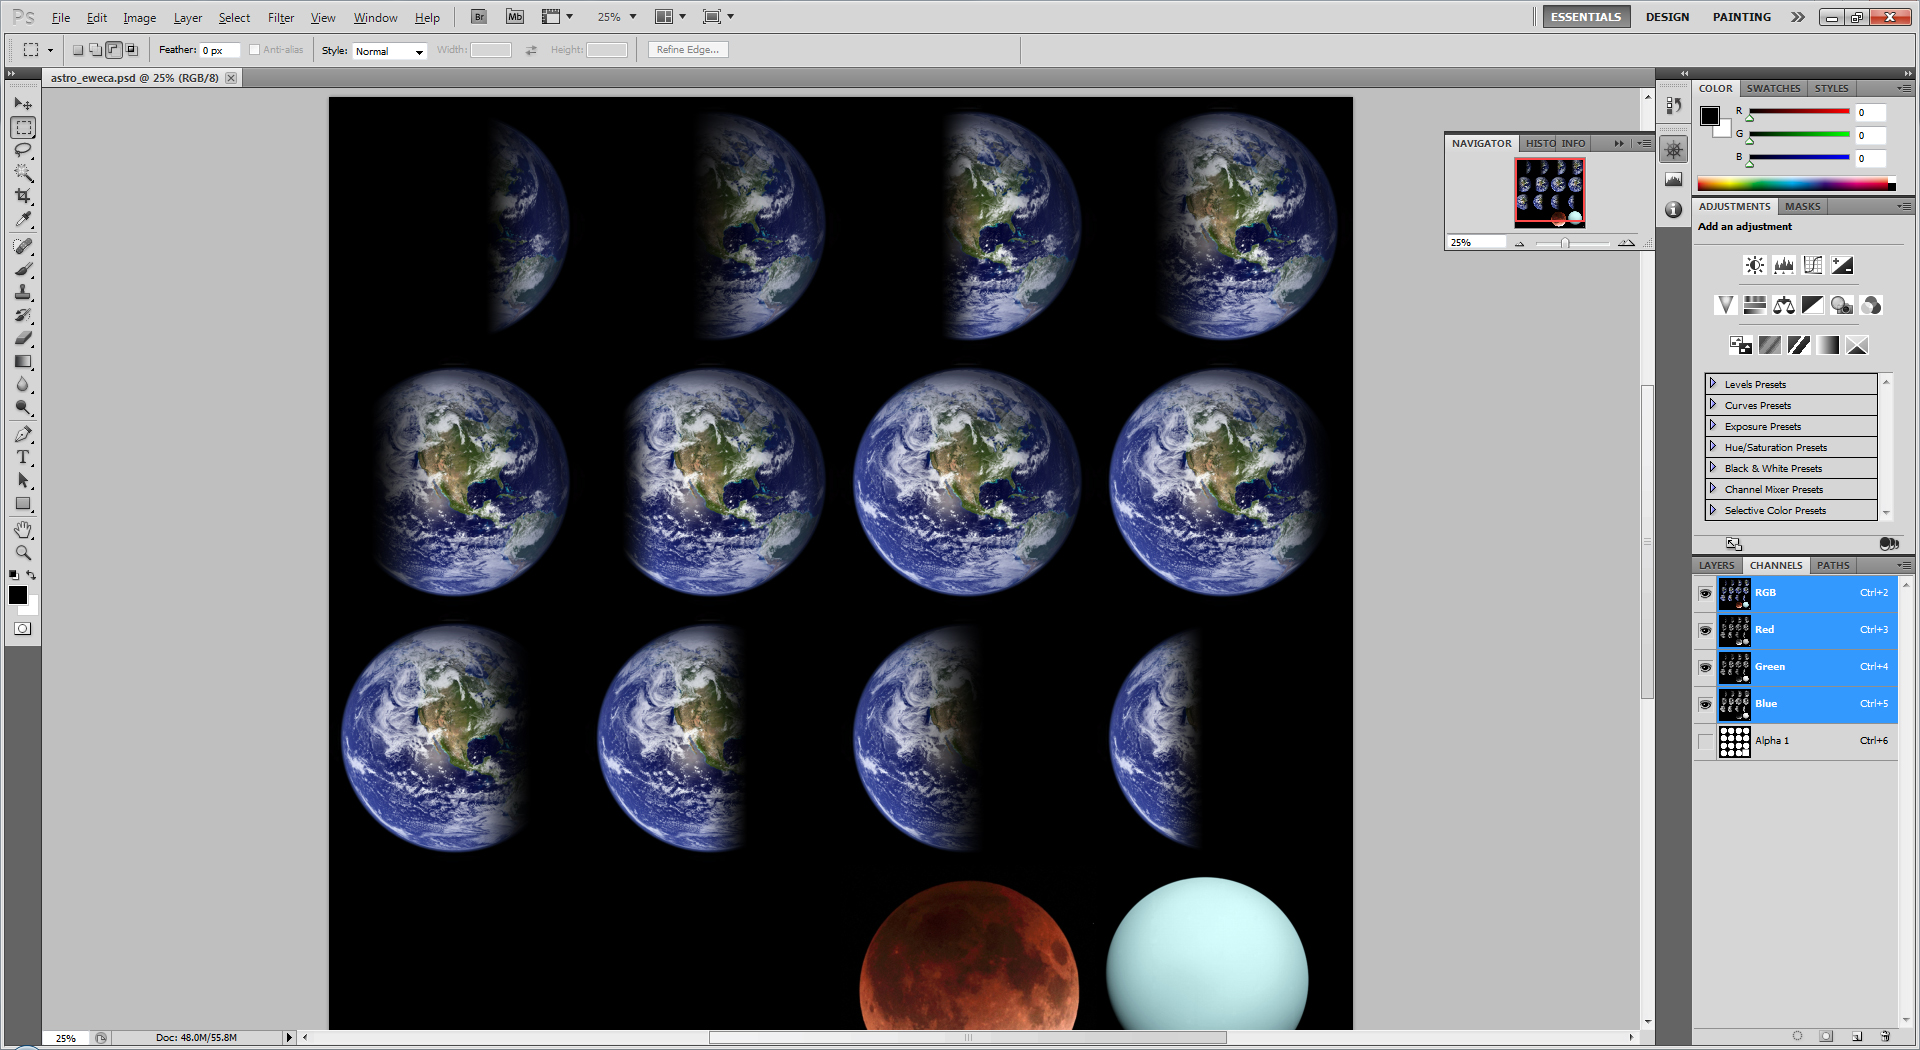Image resolution: width=1920 pixels, height=1050 pixels.
Task: Open the Style dropdown set to Normal
Action: point(390,51)
